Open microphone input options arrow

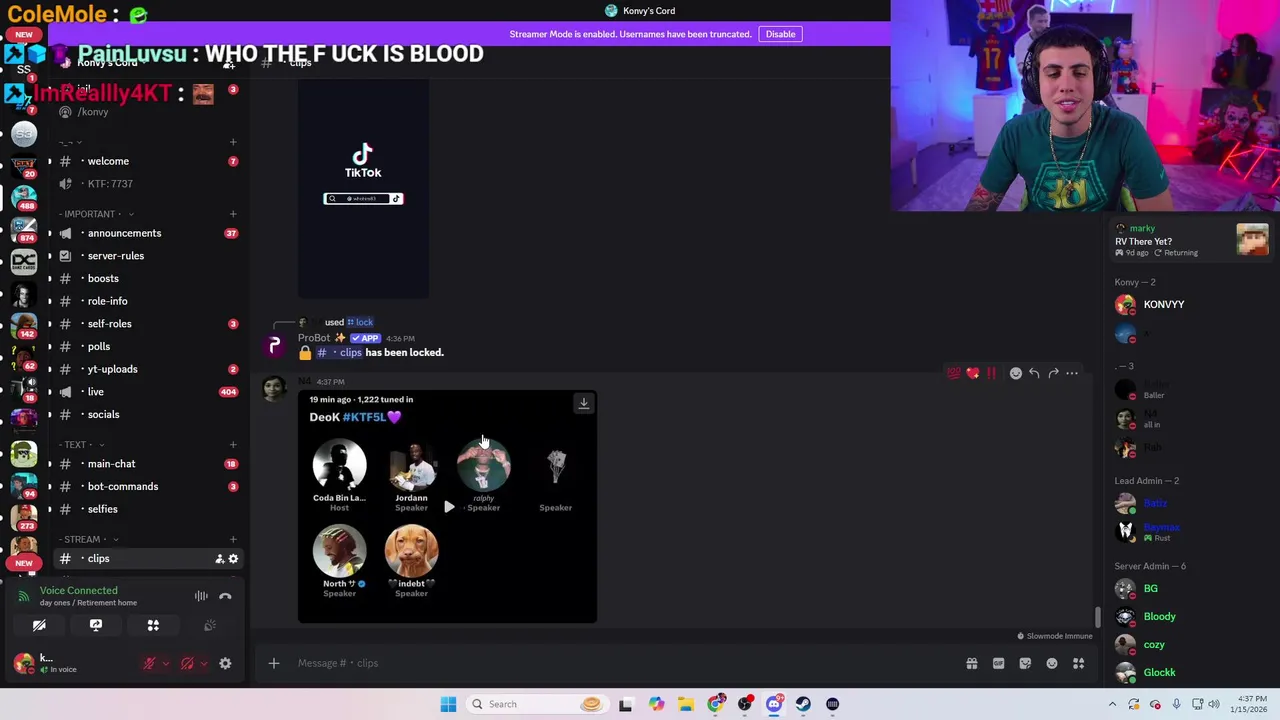pyautogui.click(x=166, y=663)
